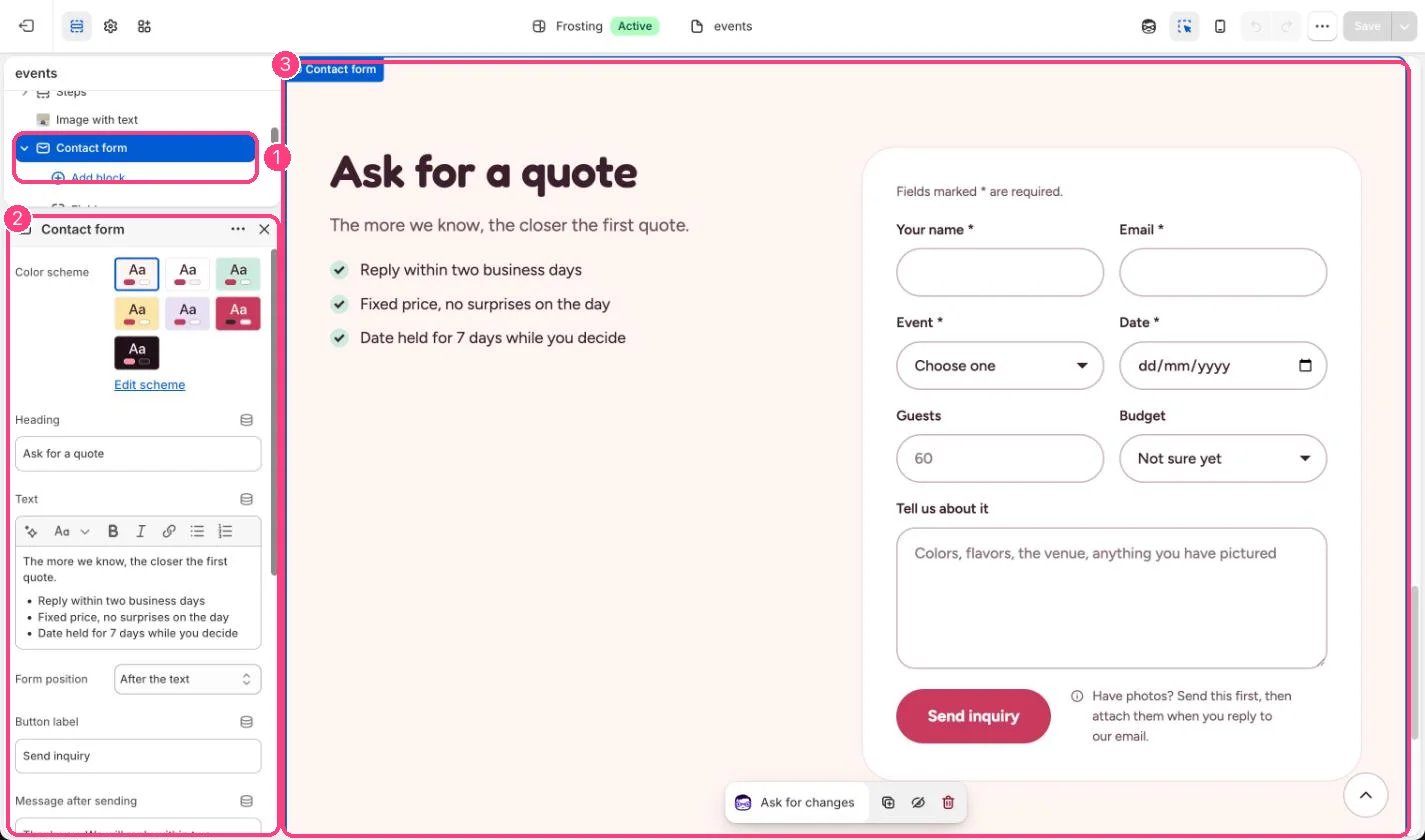Hide section using crossed-eye icon
The image size is (1425, 840).
pos(918,802)
